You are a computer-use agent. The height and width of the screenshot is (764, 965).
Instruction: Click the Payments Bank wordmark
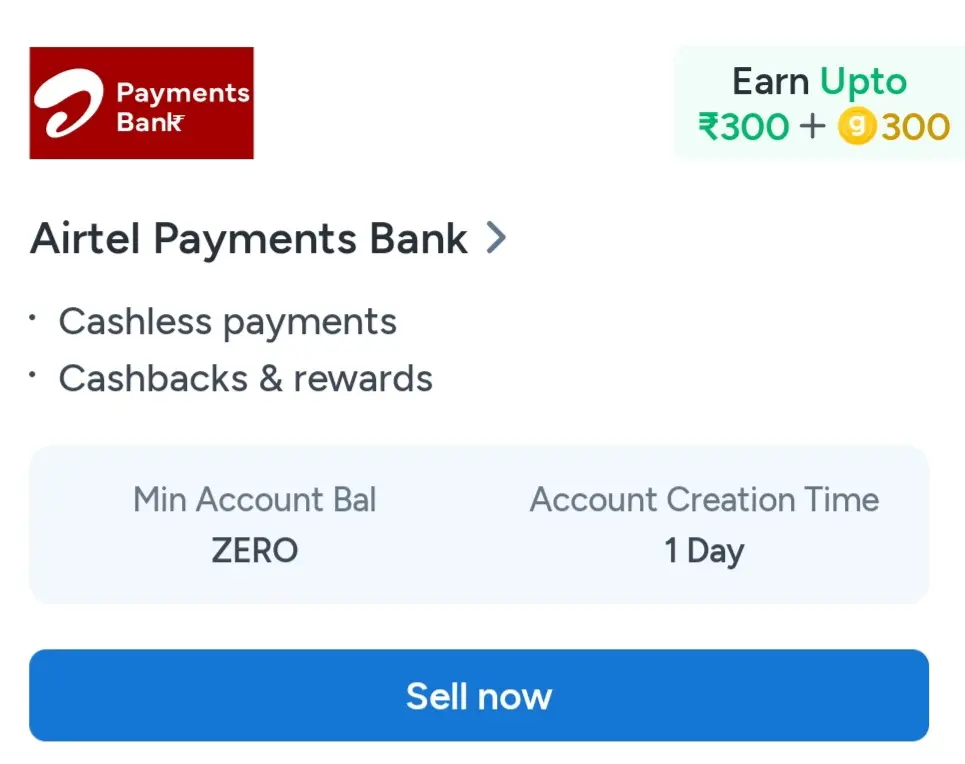183,103
